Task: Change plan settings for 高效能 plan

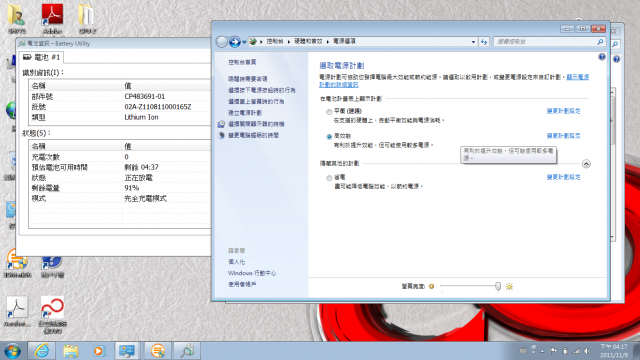Action: pyautogui.click(x=563, y=136)
